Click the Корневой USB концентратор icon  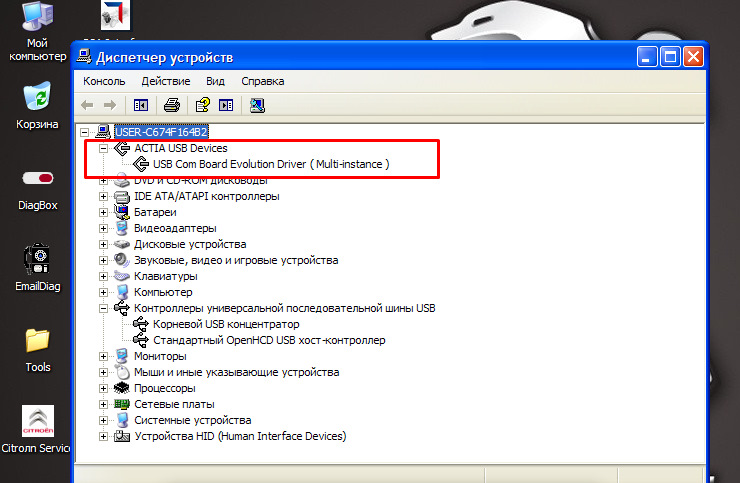141,324
